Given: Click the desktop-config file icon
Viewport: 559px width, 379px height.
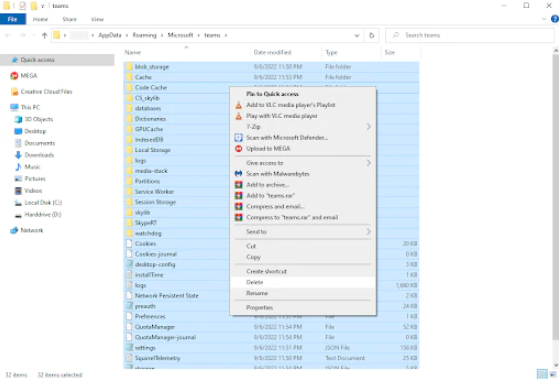Looking at the screenshot, I should coord(129,265).
